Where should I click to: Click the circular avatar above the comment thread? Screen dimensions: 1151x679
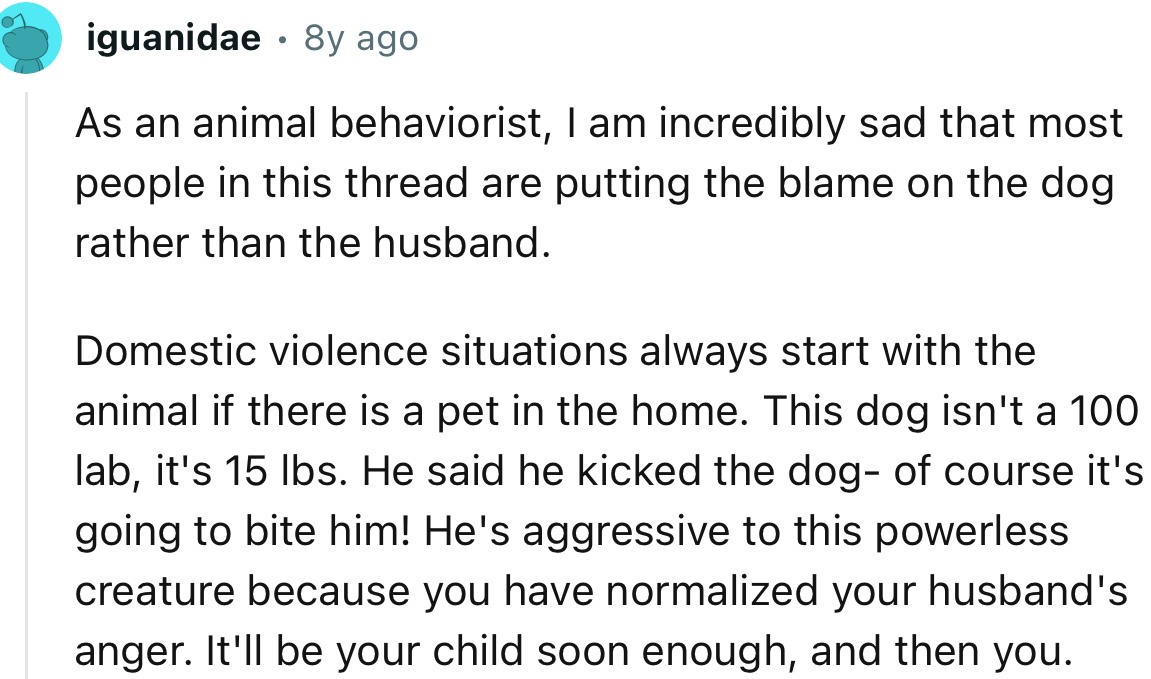coord(30,37)
